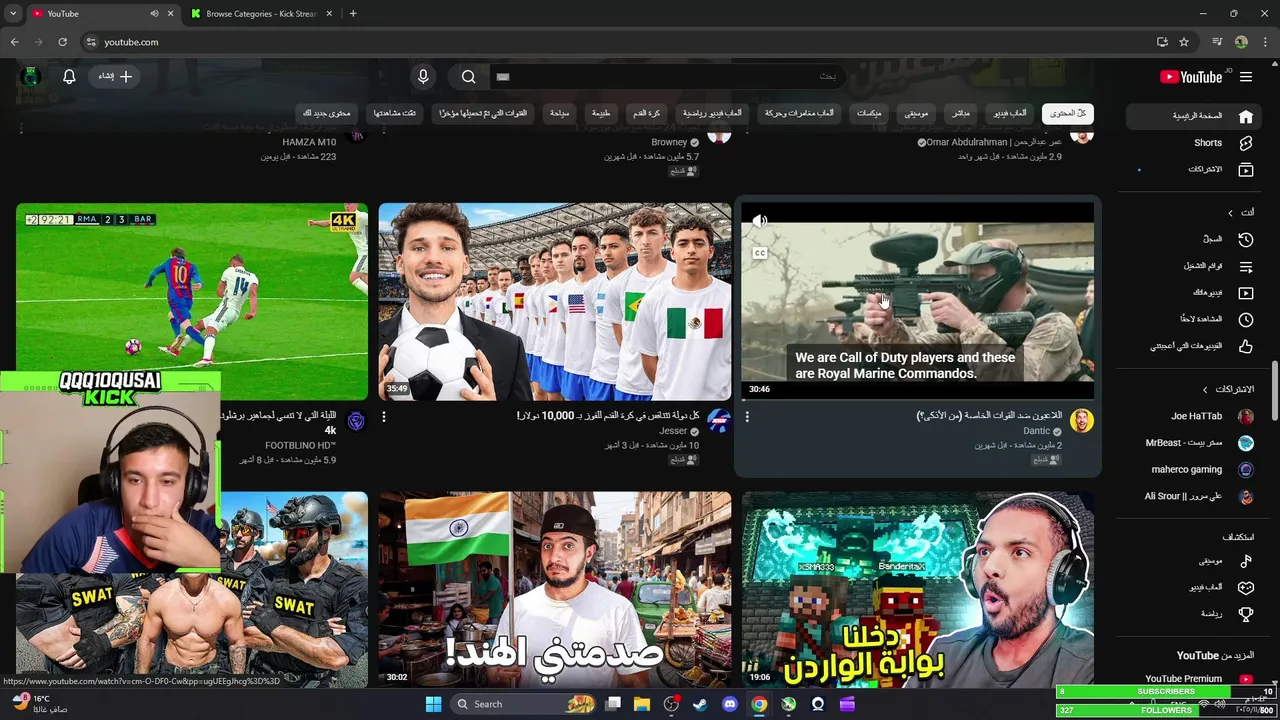
Task: Select the Live (مباشر) filter chip
Action: (960, 113)
